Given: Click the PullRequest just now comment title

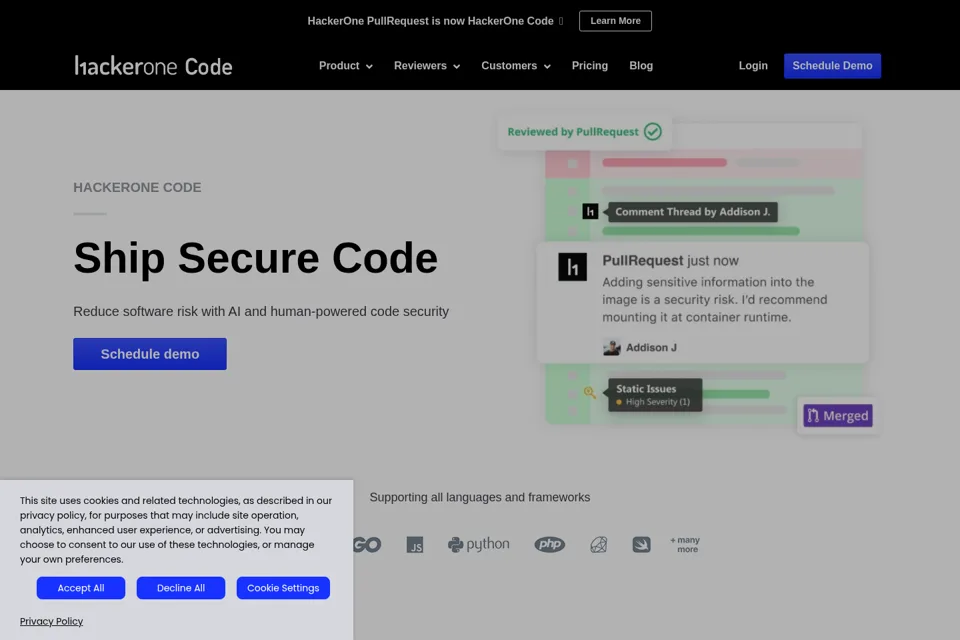Looking at the screenshot, I should [x=670, y=260].
